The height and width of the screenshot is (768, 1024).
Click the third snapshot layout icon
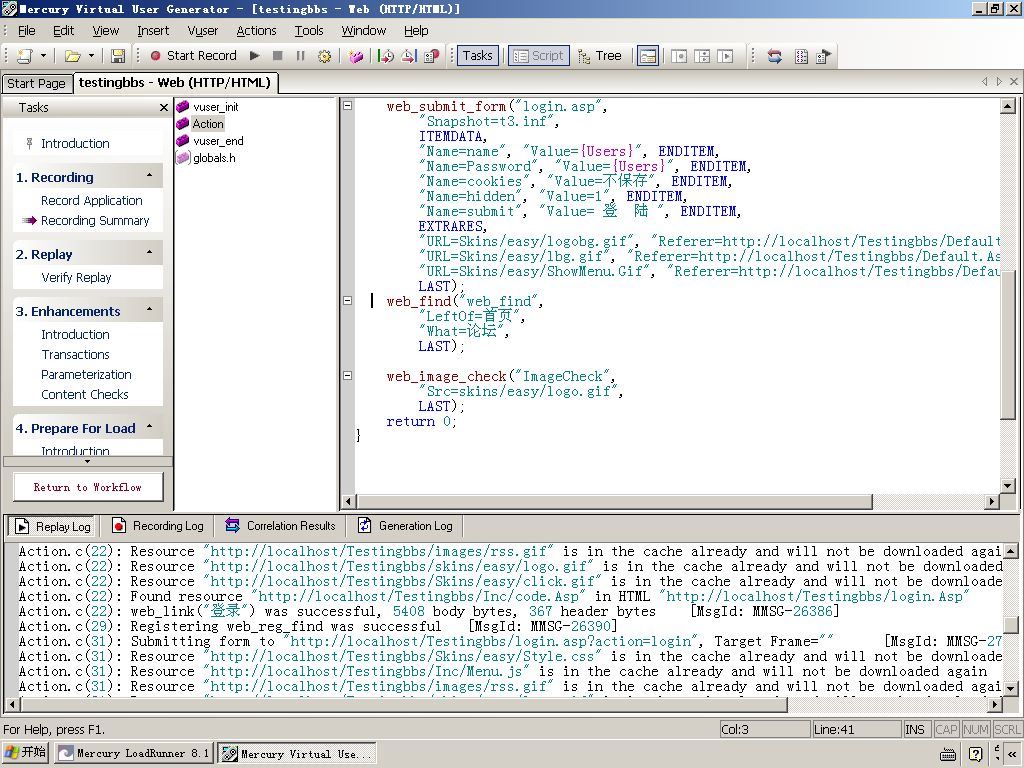pyautogui.click(x=725, y=56)
